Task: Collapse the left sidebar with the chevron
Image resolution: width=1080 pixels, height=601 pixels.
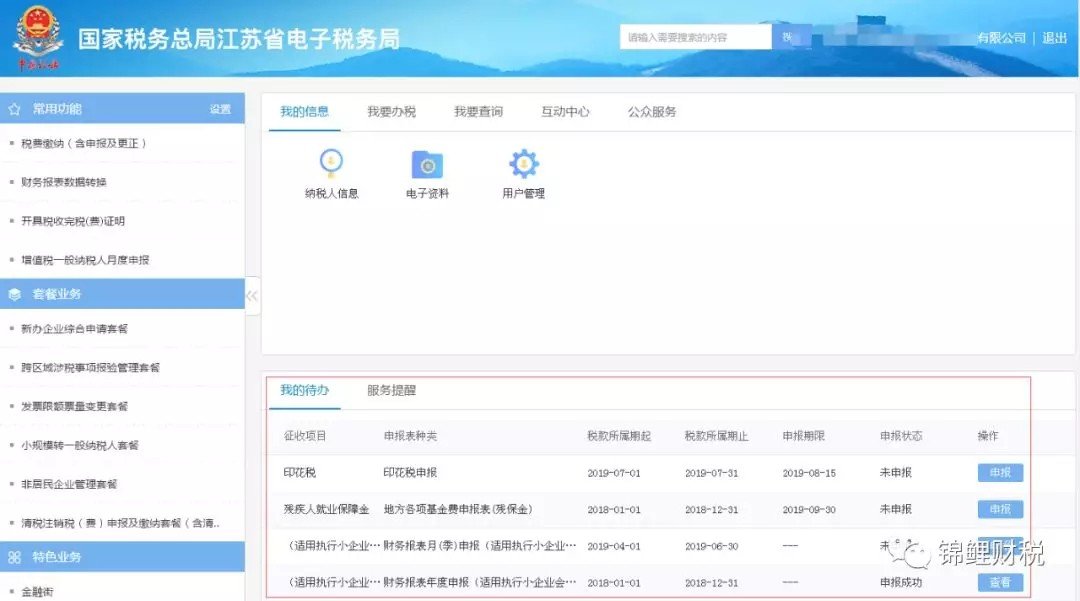Action: click(252, 295)
